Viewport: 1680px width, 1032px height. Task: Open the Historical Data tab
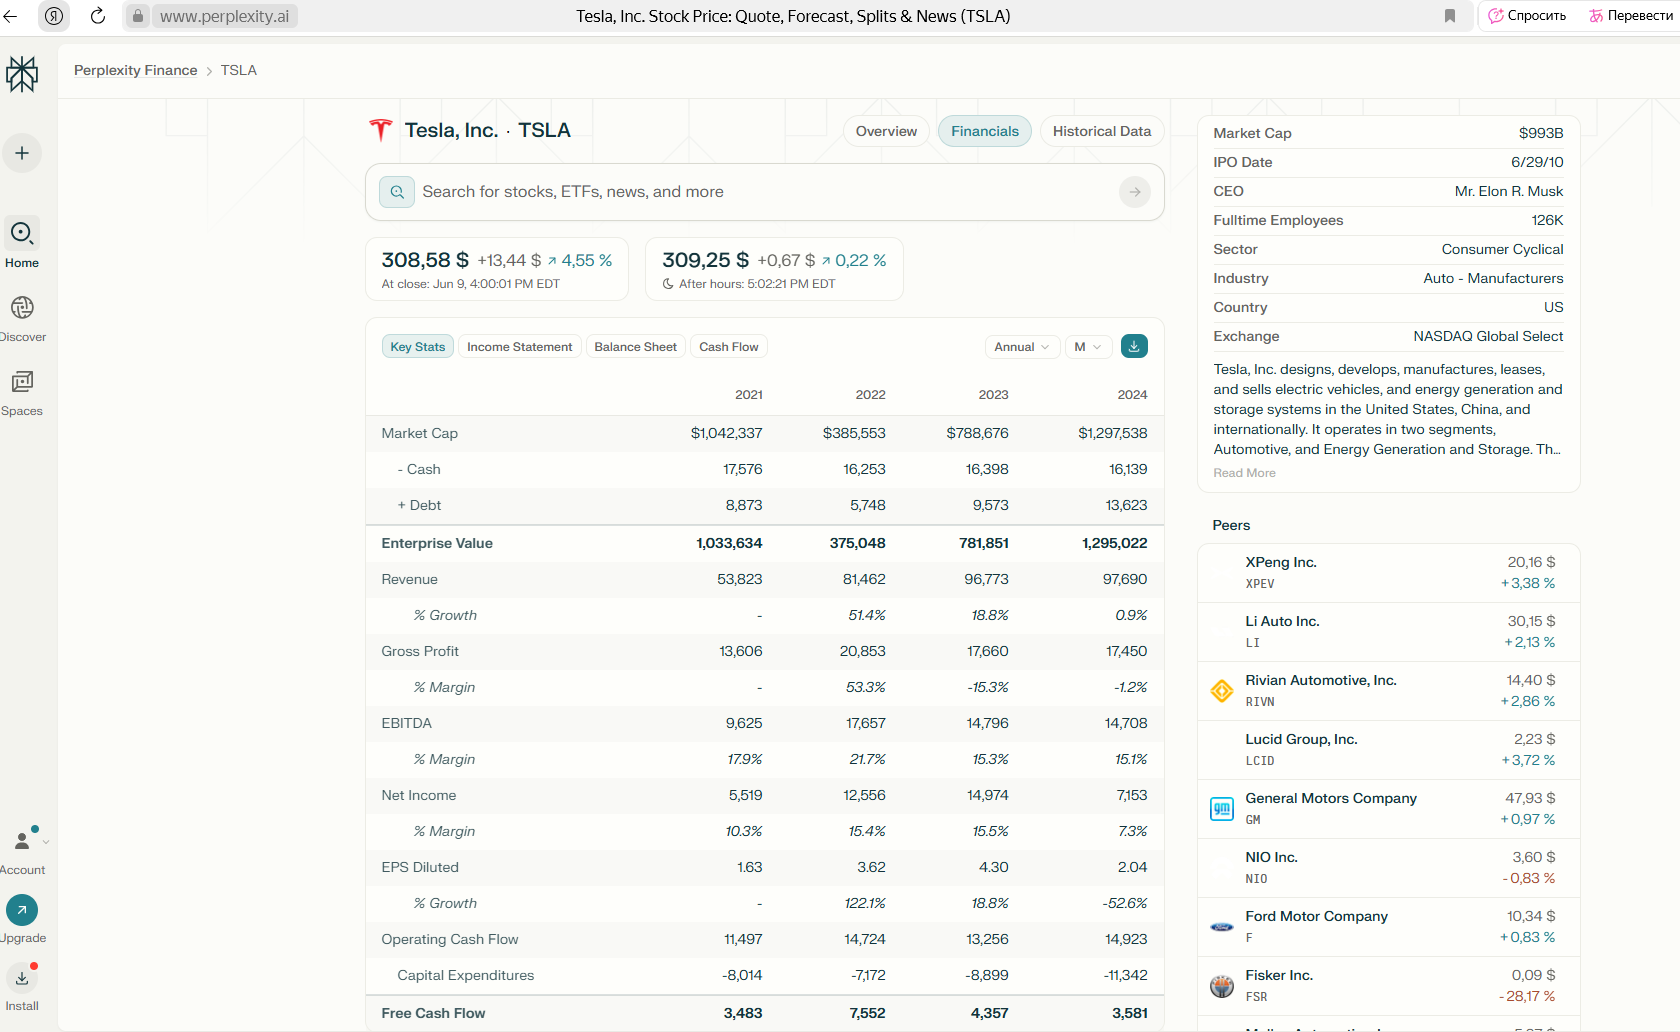pos(1101,131)
